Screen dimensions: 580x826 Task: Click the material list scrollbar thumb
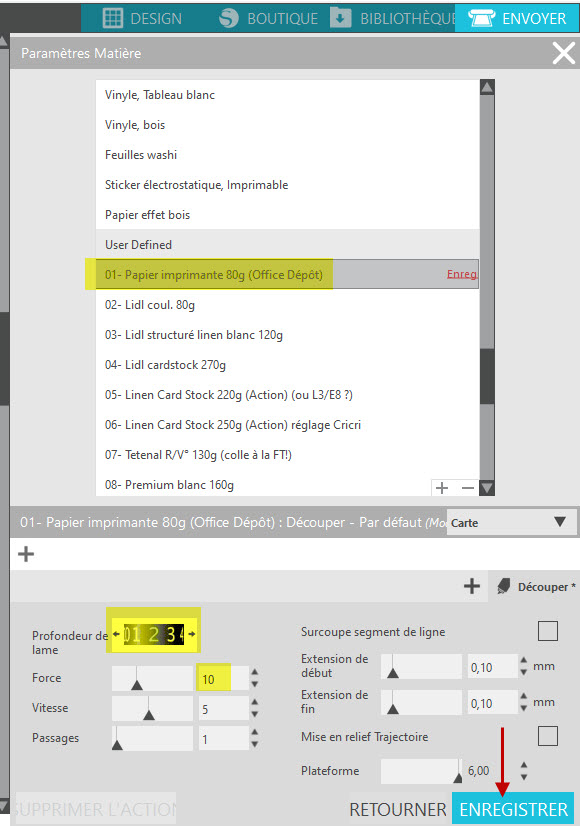487,377
